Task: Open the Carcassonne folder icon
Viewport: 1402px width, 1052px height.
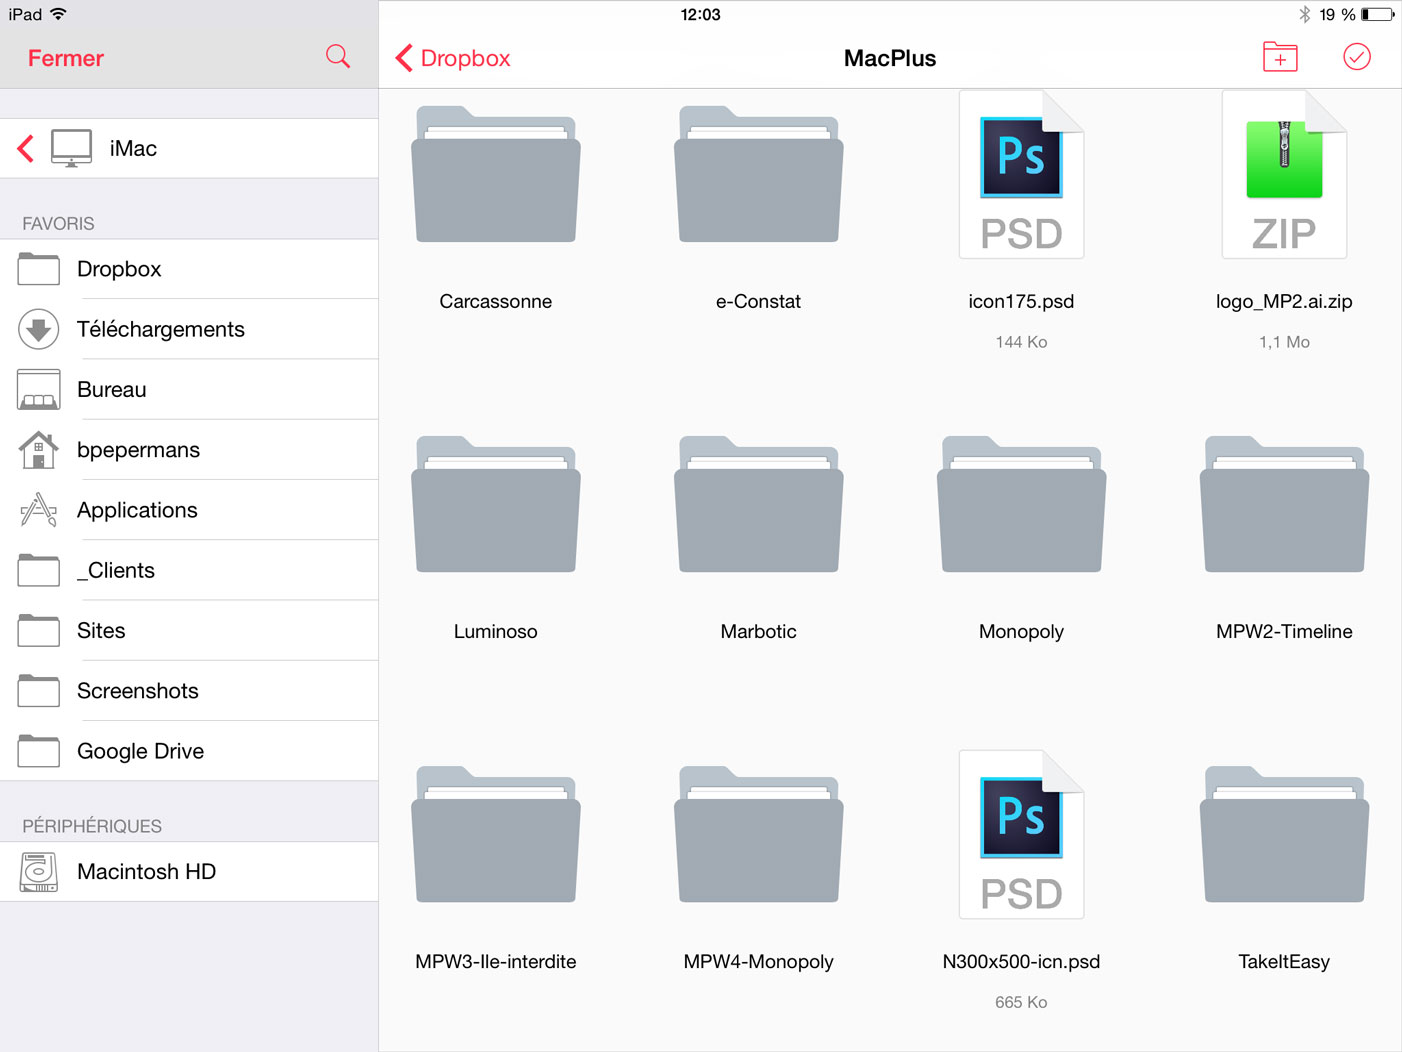Action: 496,174
